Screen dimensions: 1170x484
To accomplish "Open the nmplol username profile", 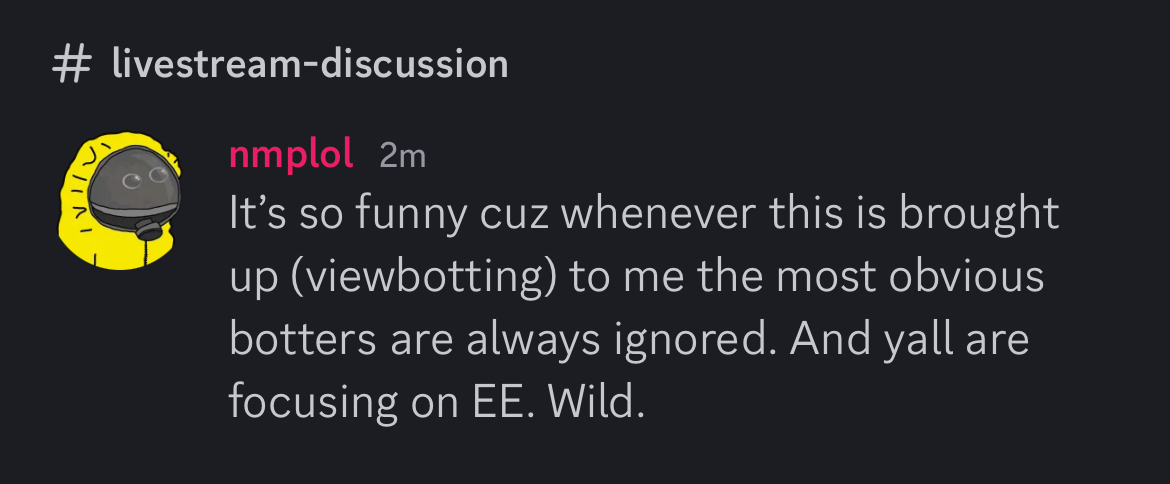I will click(x=291, y=155).
